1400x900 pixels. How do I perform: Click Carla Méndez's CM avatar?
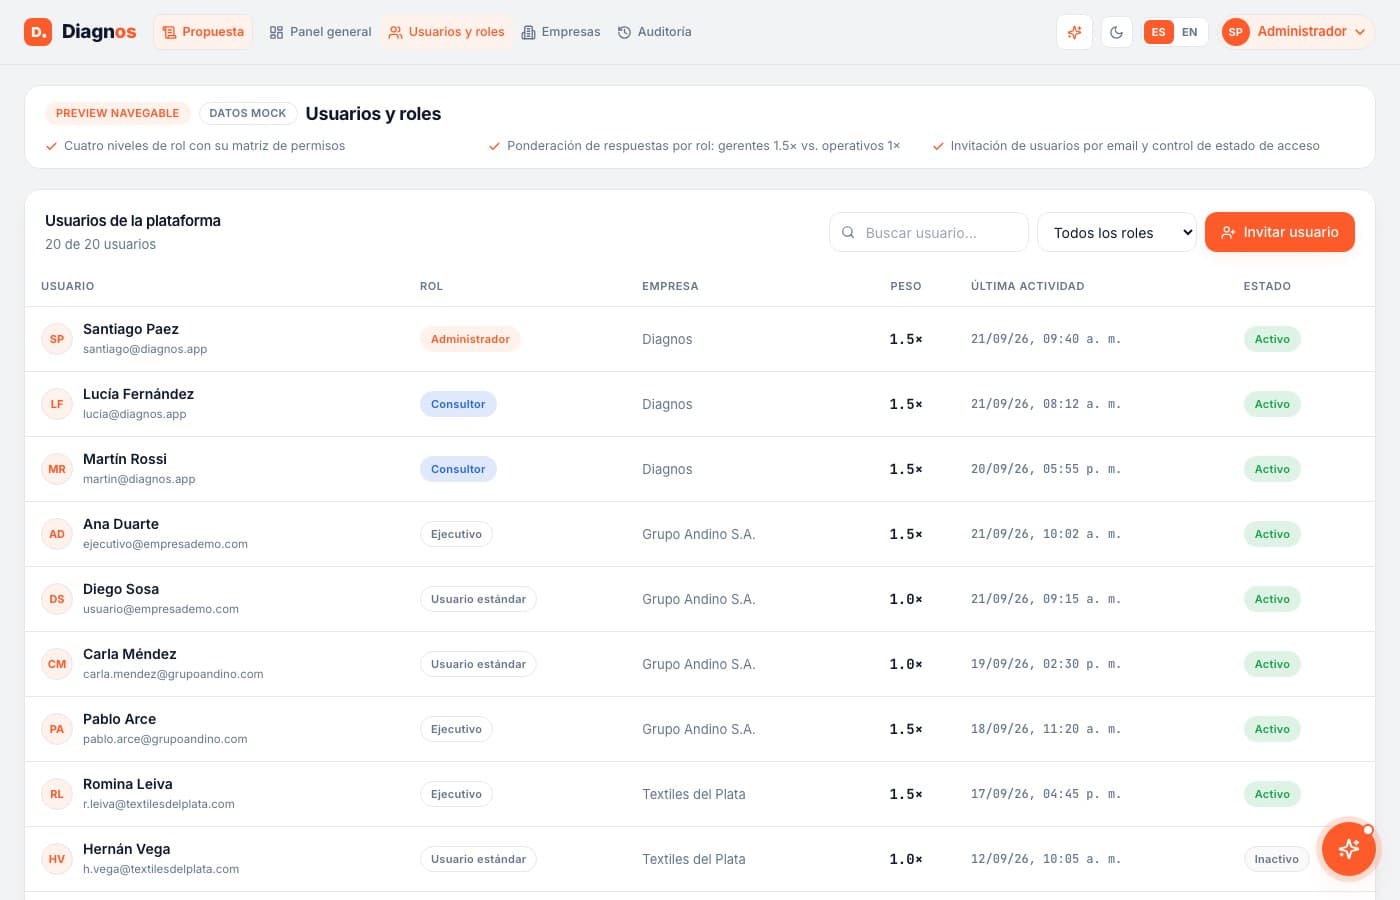(x=57, y=664)
